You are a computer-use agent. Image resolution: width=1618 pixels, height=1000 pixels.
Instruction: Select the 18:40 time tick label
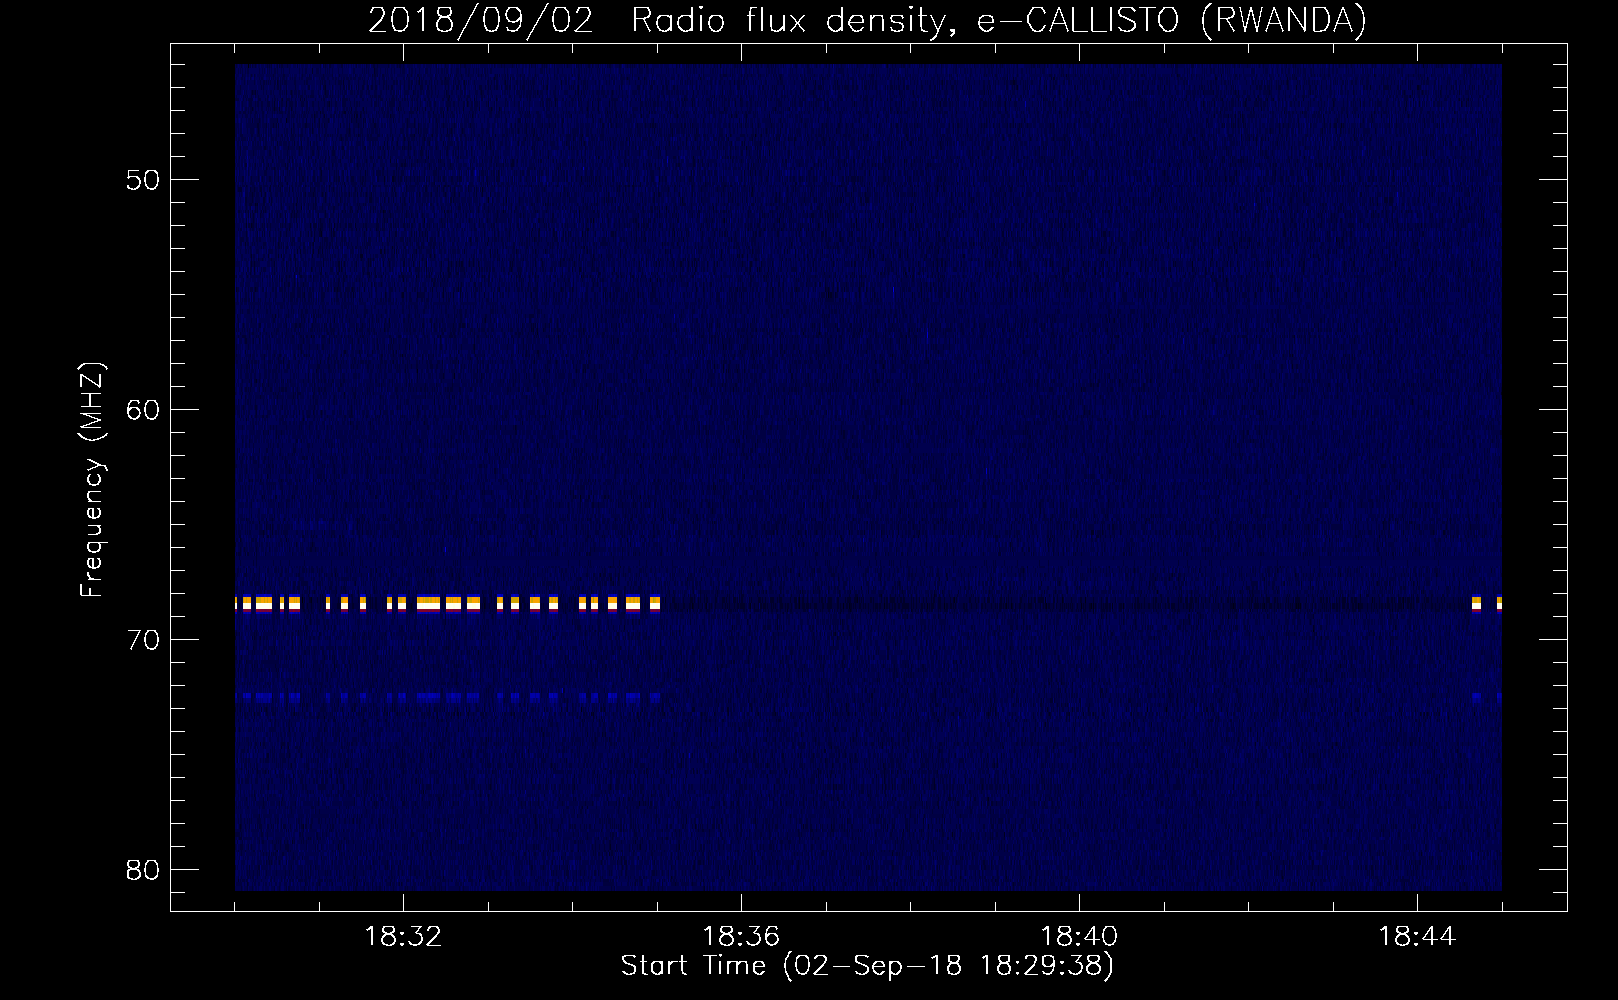(1079, 937)
